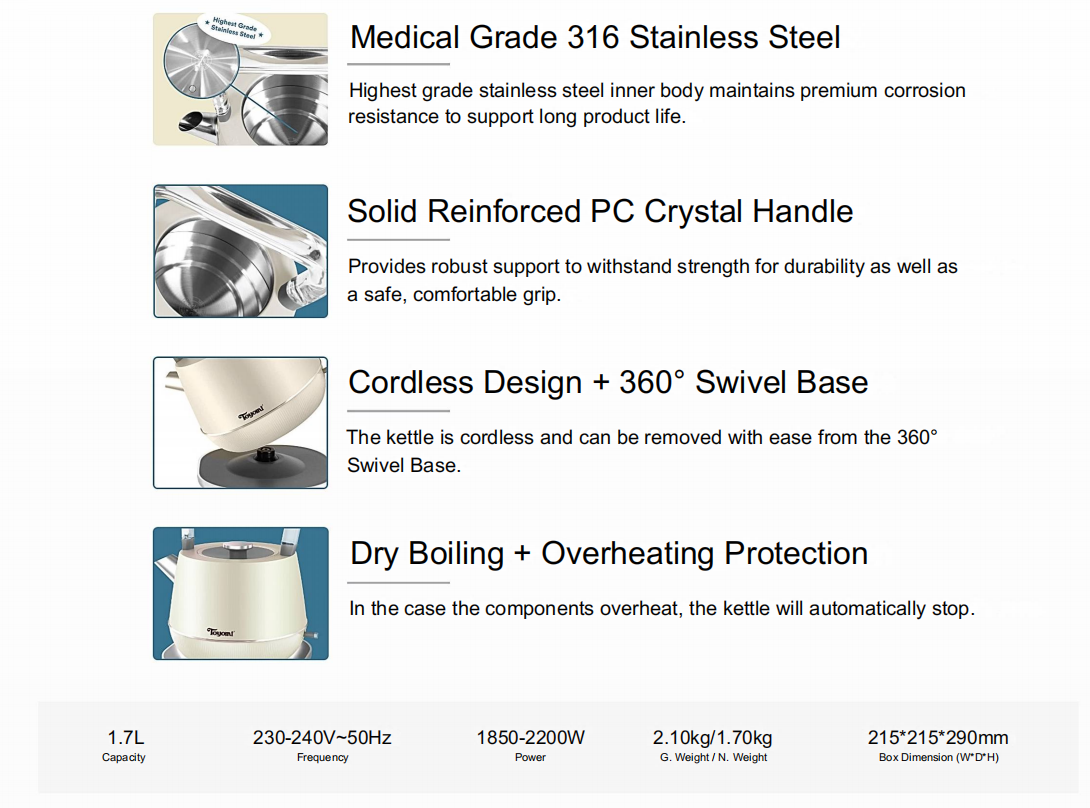This screenshot has width=1090, height=808.
Task: Click the Box Dimension (W*D*H) label
Action: 938,758
